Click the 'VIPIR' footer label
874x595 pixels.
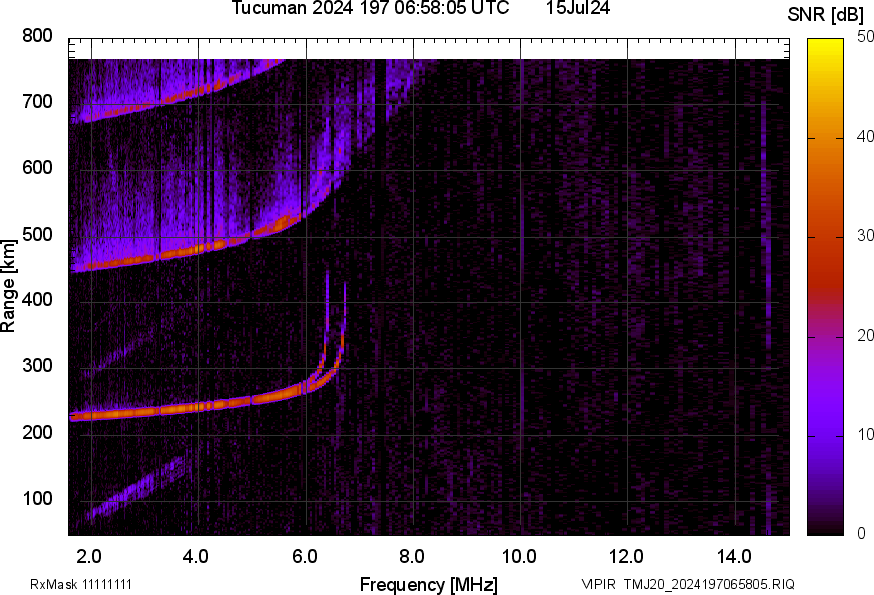599,584
